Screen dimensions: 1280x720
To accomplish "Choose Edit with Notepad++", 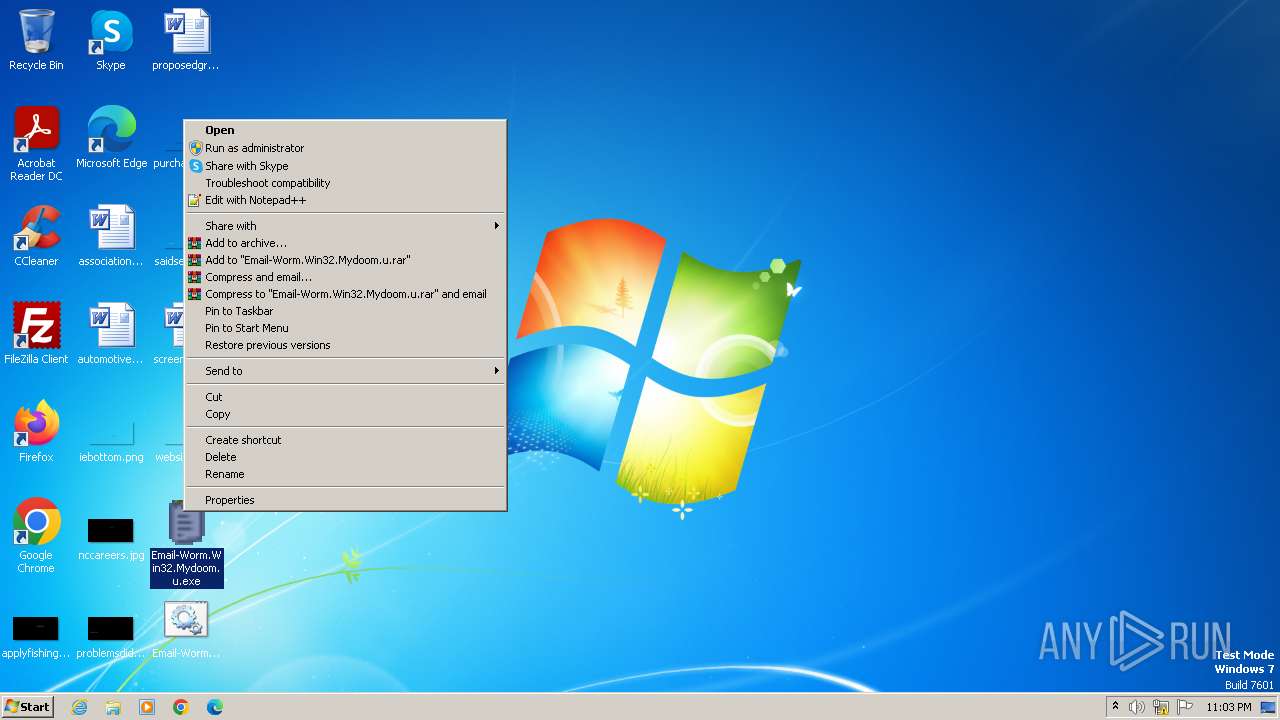I will pos(345,200).
